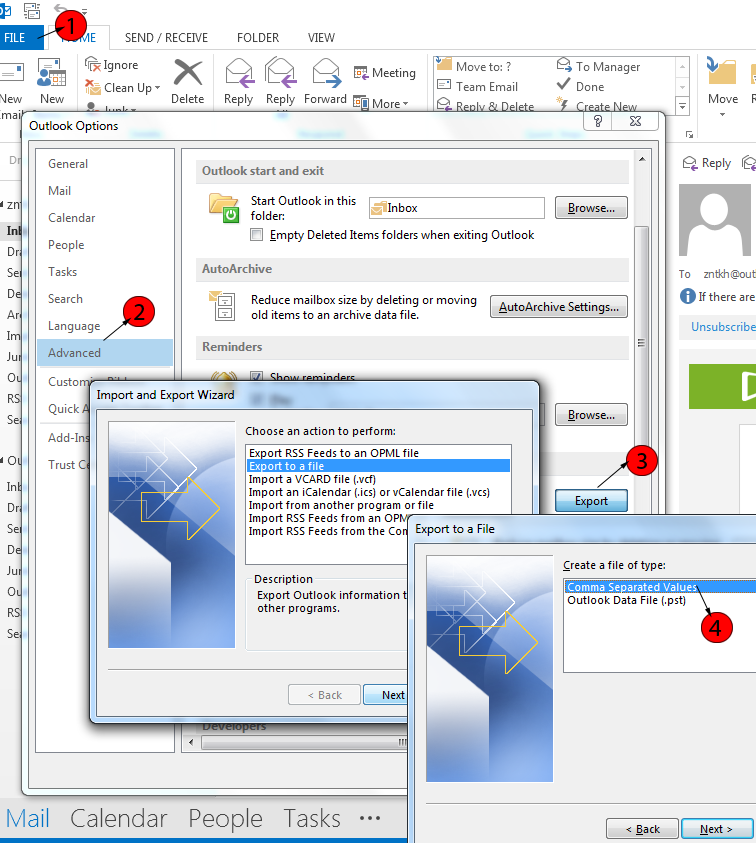Click Browse button for reminder sound
This screenshot has width=756, height=843.
[x=591, y=415]
